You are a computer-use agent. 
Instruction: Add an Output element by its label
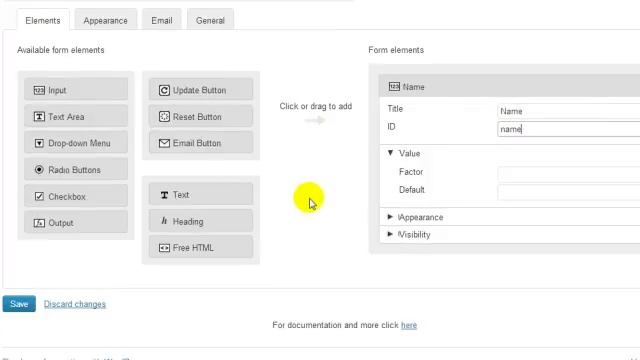click(61, 223)
